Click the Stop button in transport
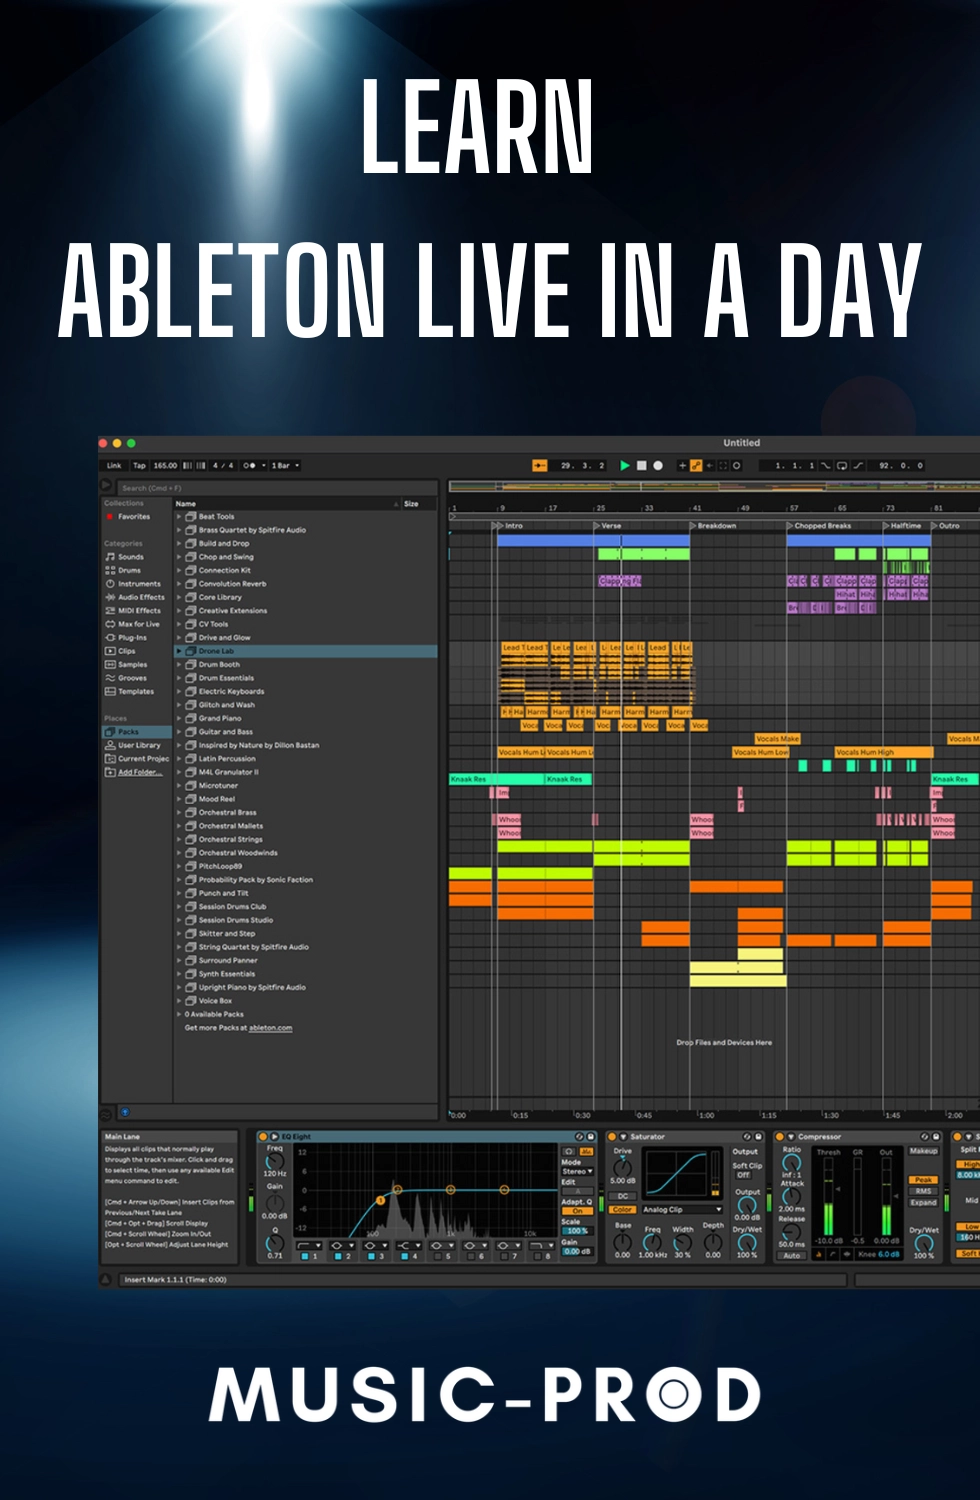The height and width of the screenshot is (1500, 980). click(x=642, y=465)
